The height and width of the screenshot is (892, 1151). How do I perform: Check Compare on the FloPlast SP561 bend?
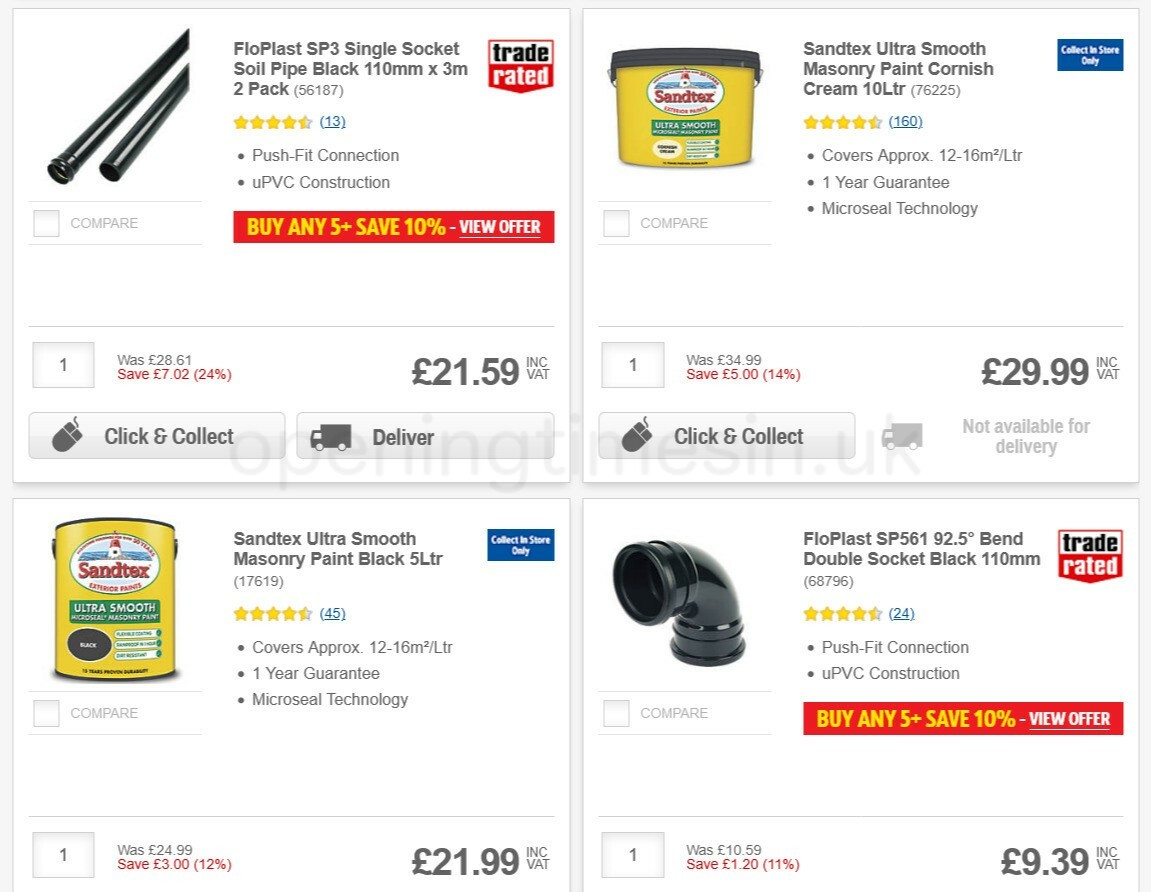[615, 713]
